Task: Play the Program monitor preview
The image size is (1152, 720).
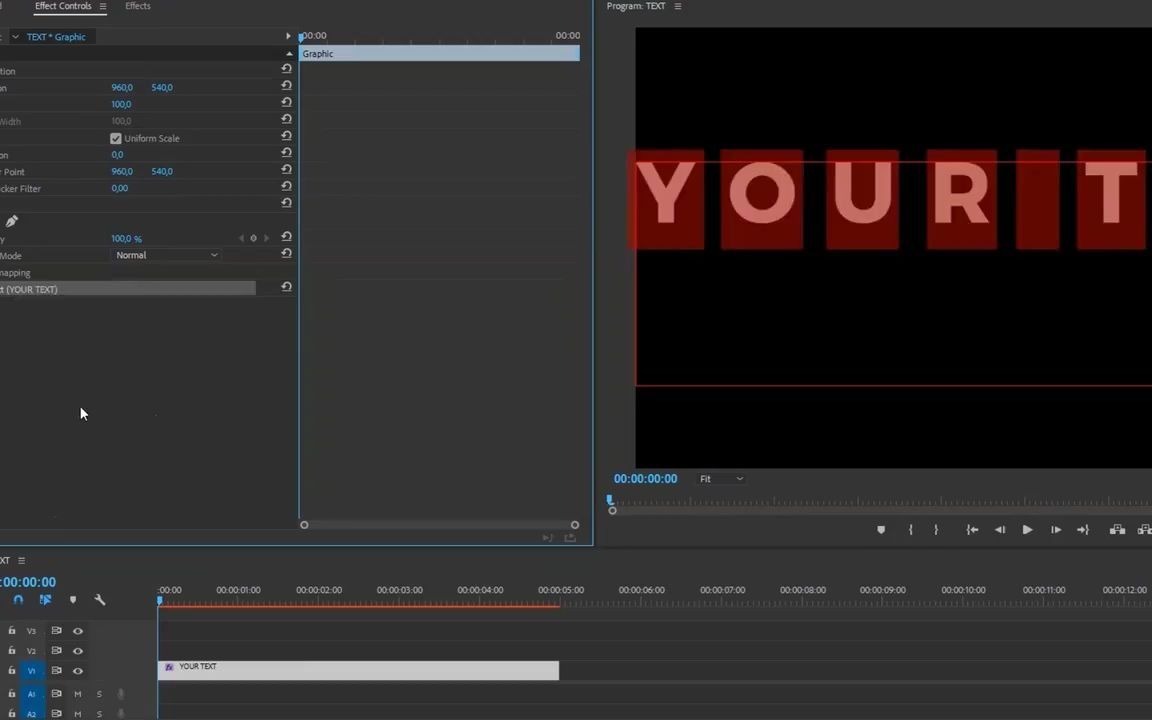Action: [1028, 530]
